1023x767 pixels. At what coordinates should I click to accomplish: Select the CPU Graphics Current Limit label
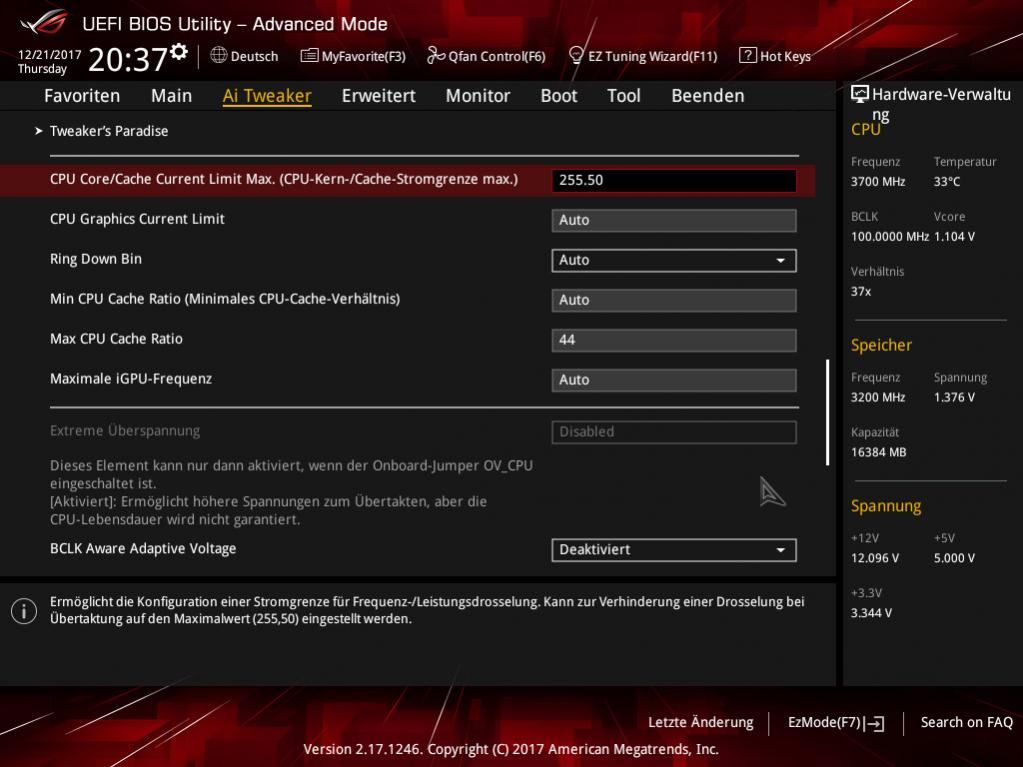137,219
